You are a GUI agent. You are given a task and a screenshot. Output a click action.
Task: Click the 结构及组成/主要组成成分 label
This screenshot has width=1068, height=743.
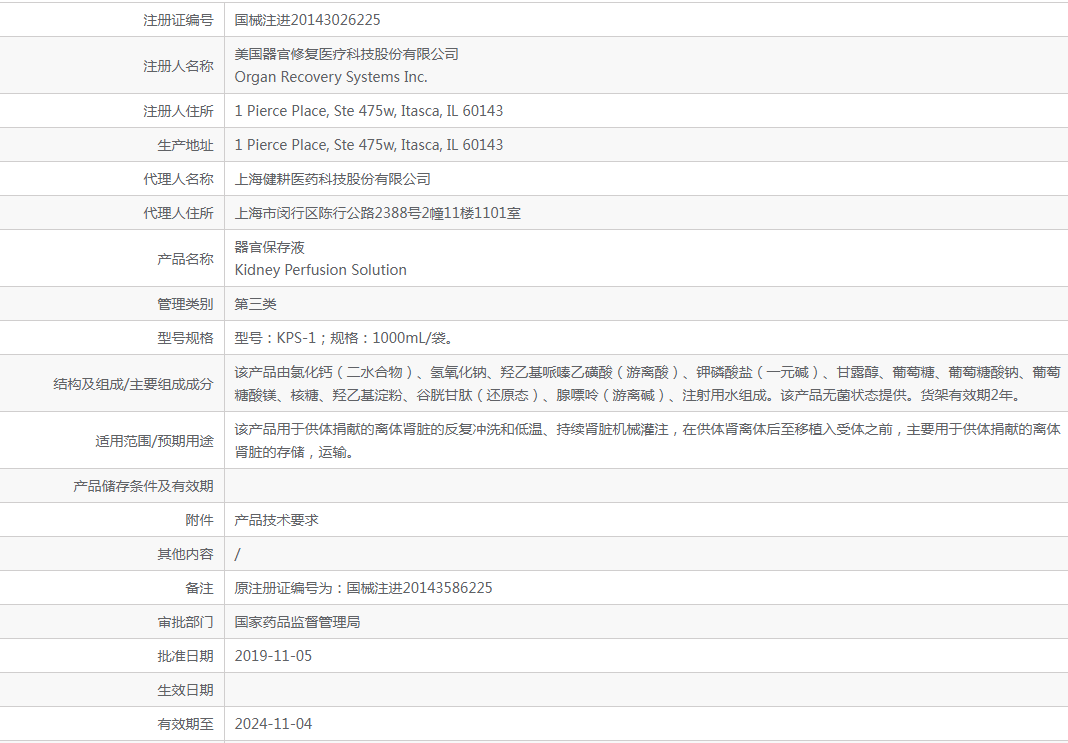click(x=134, y=384)
